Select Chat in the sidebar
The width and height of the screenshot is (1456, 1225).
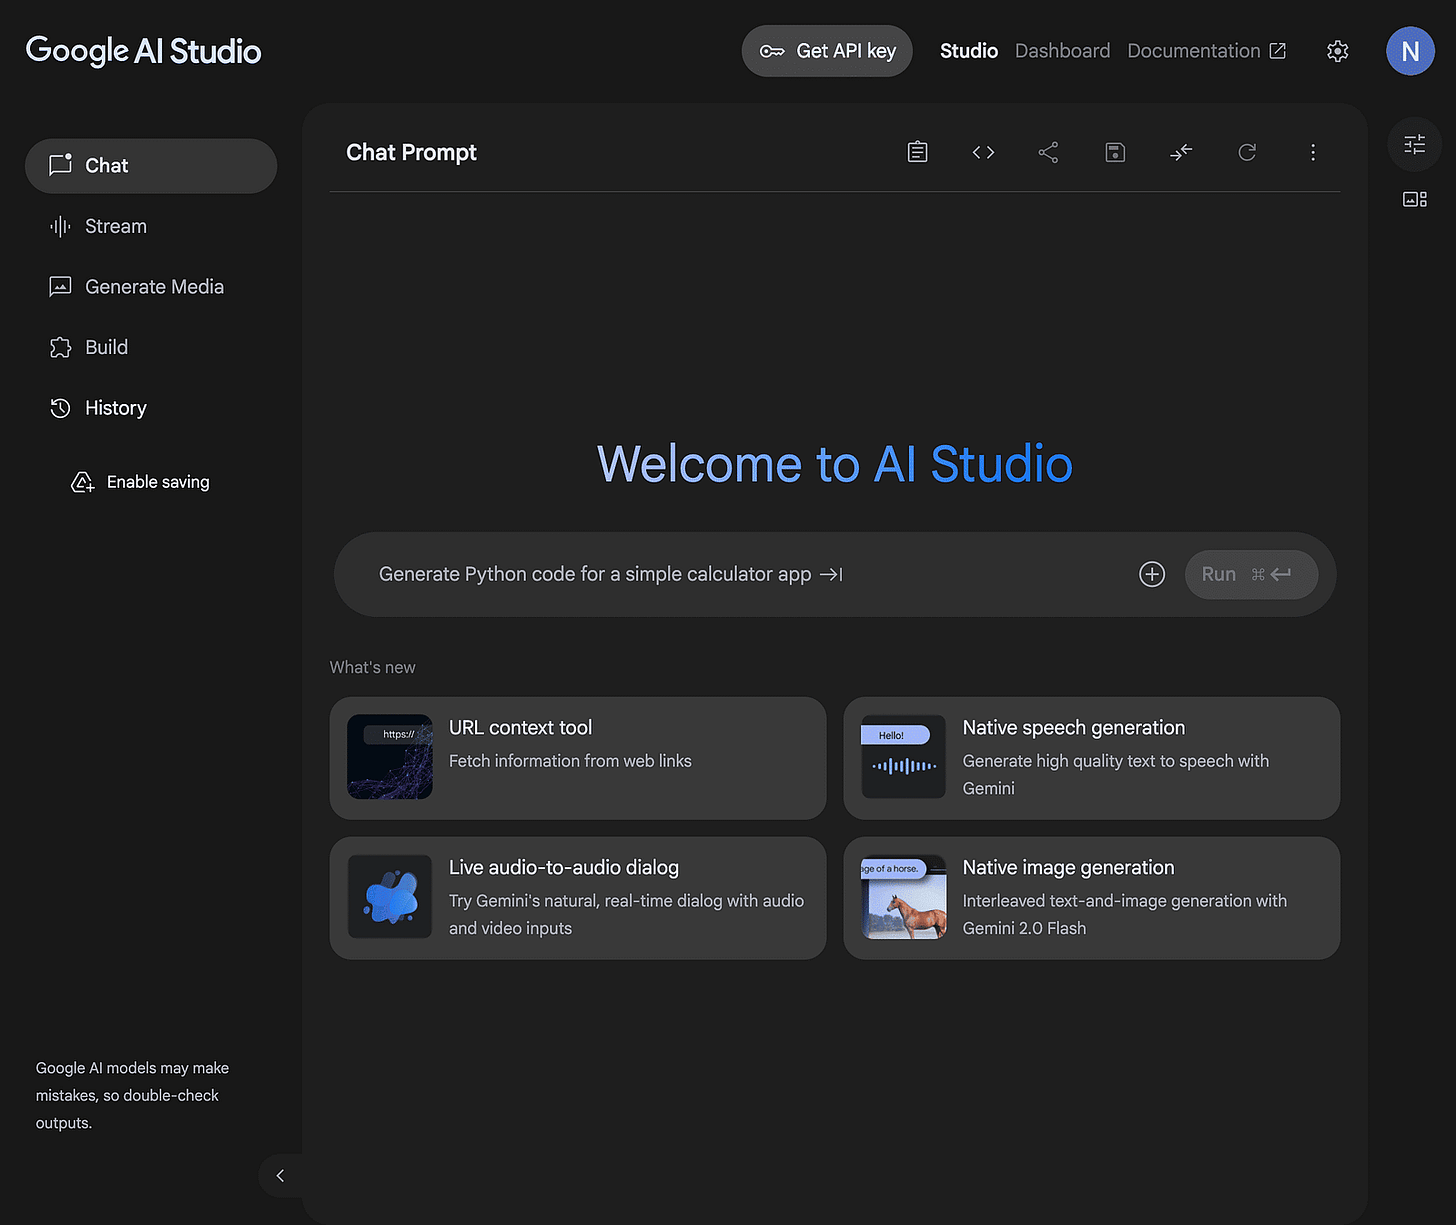tap(151, 166)
